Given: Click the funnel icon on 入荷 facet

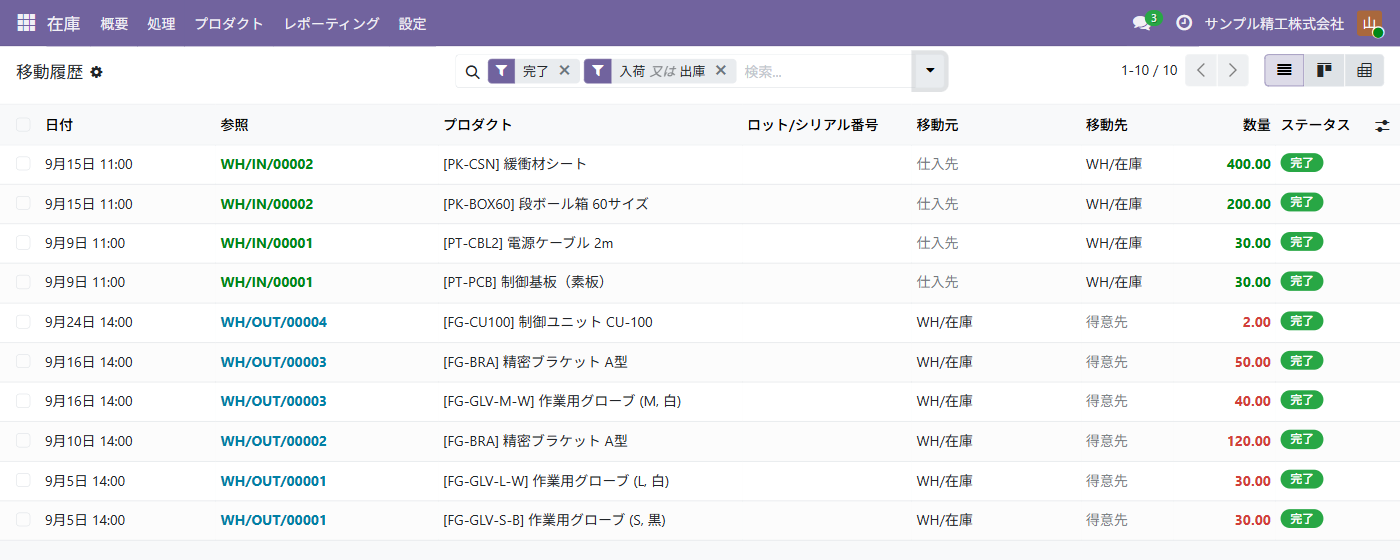Looking at the screenshot, I should [x=598, y=71].
